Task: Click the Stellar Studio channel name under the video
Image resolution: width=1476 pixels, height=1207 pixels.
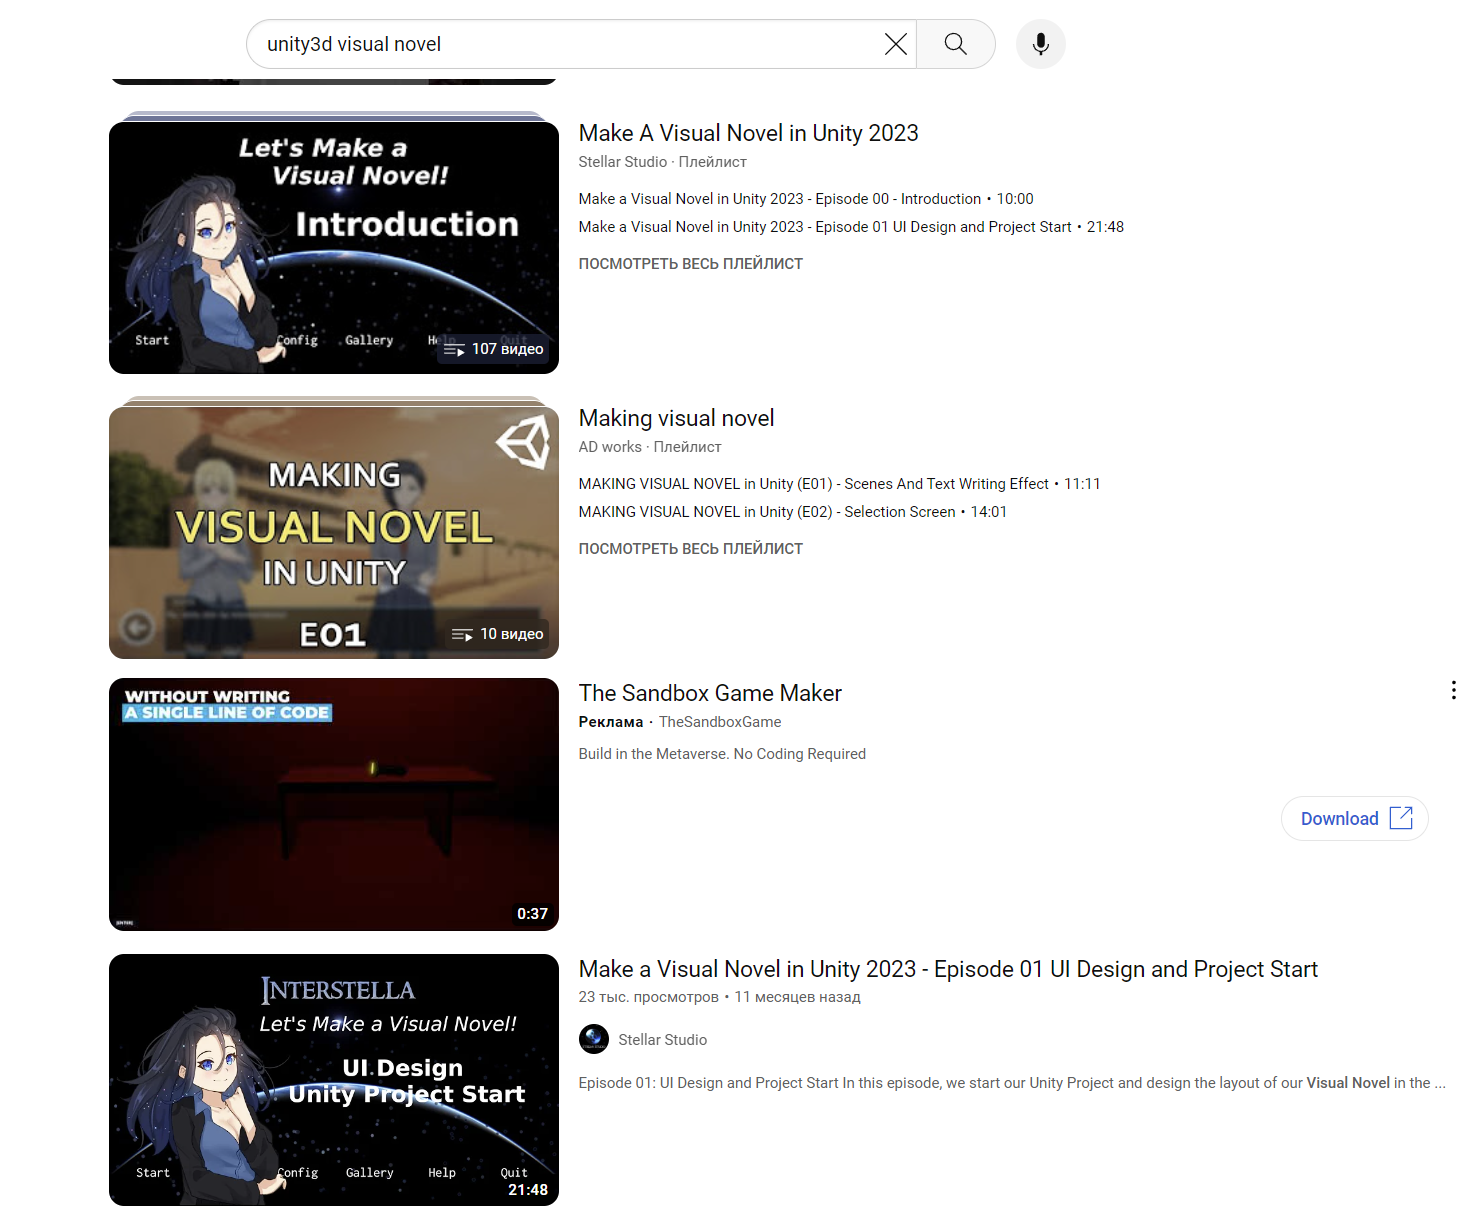Action: click(x=662, y=1040)
